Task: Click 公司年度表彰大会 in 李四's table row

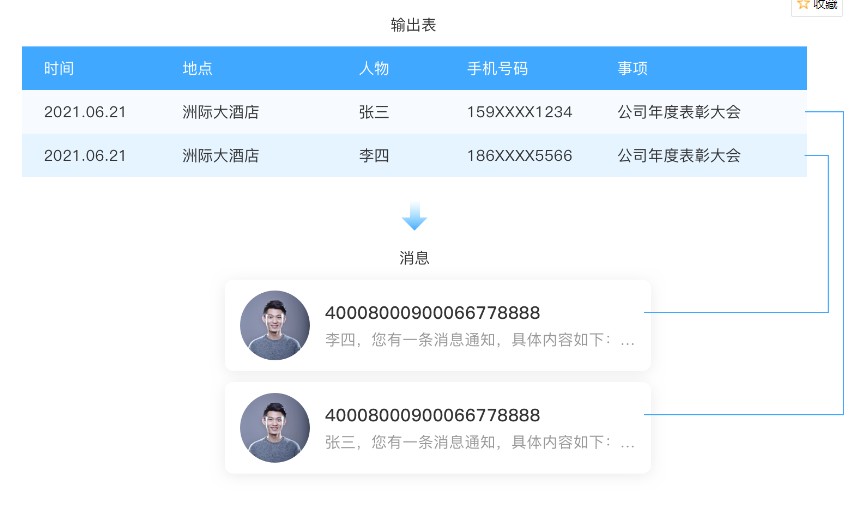Action: pyautogui.click(x=679, y=155)
